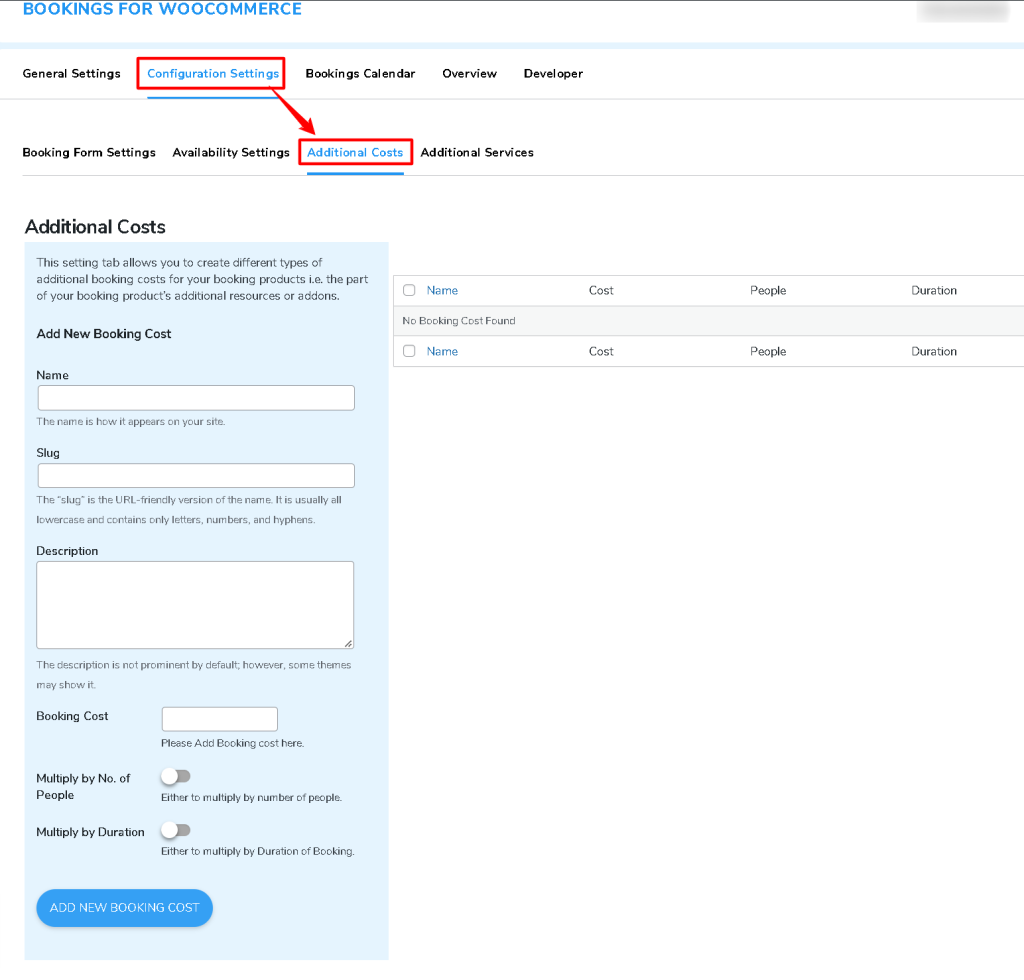The width and height of the screenshot is (1024, 980).
Task: Open the General Settings tab
Action: pyautogui.click(x=71, y=73)
